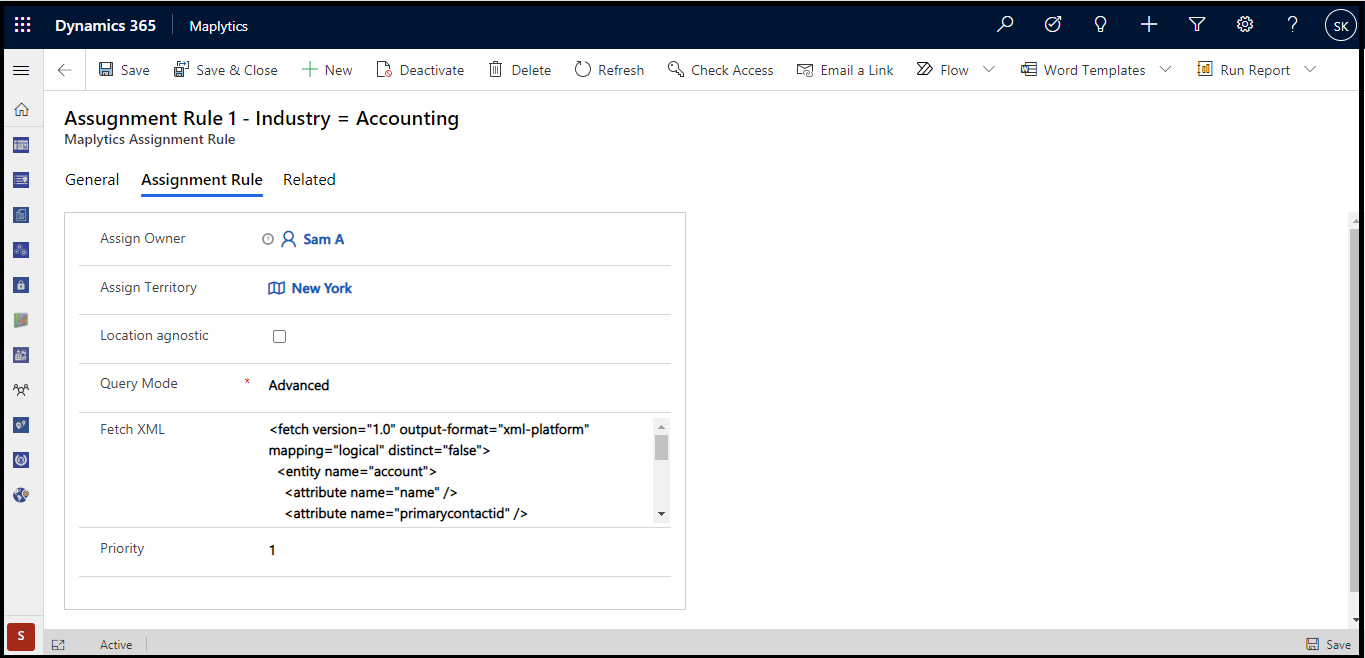The image size is (1365, 658).
Task: Expand the Flow dropdown chevron
Action: coord(989,70)
